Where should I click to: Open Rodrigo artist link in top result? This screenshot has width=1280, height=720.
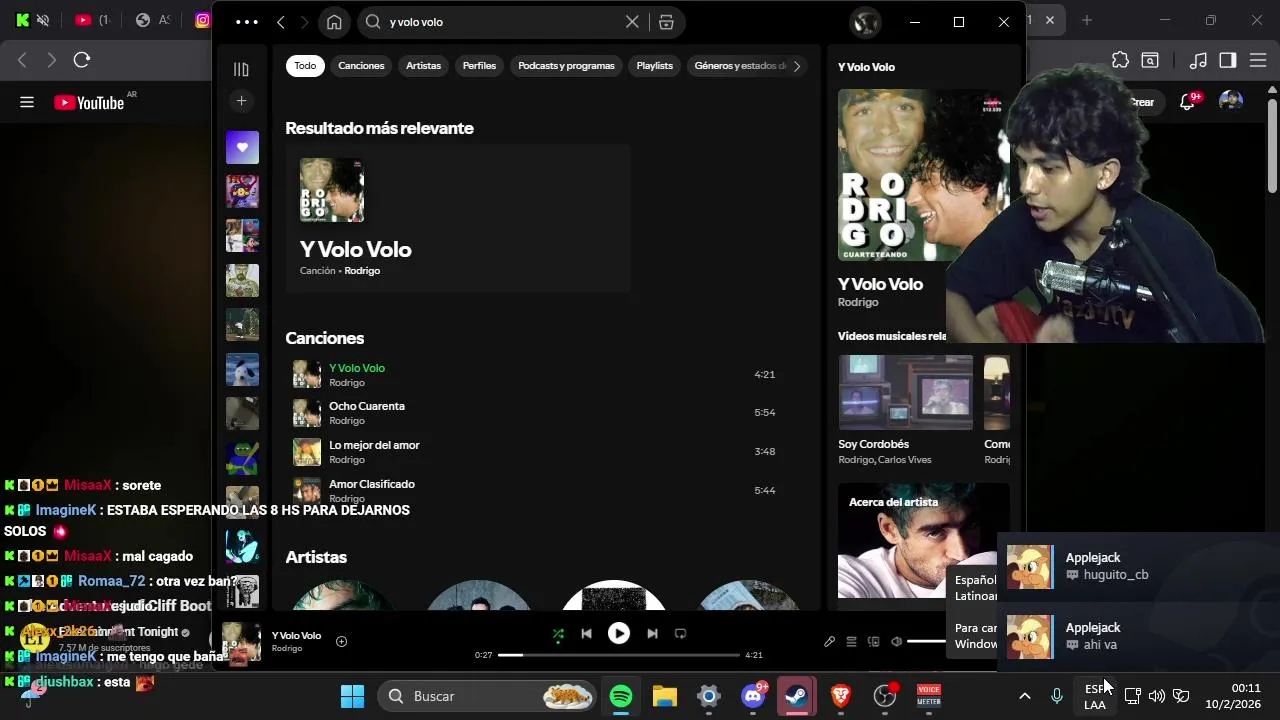(x=362, y=271)
